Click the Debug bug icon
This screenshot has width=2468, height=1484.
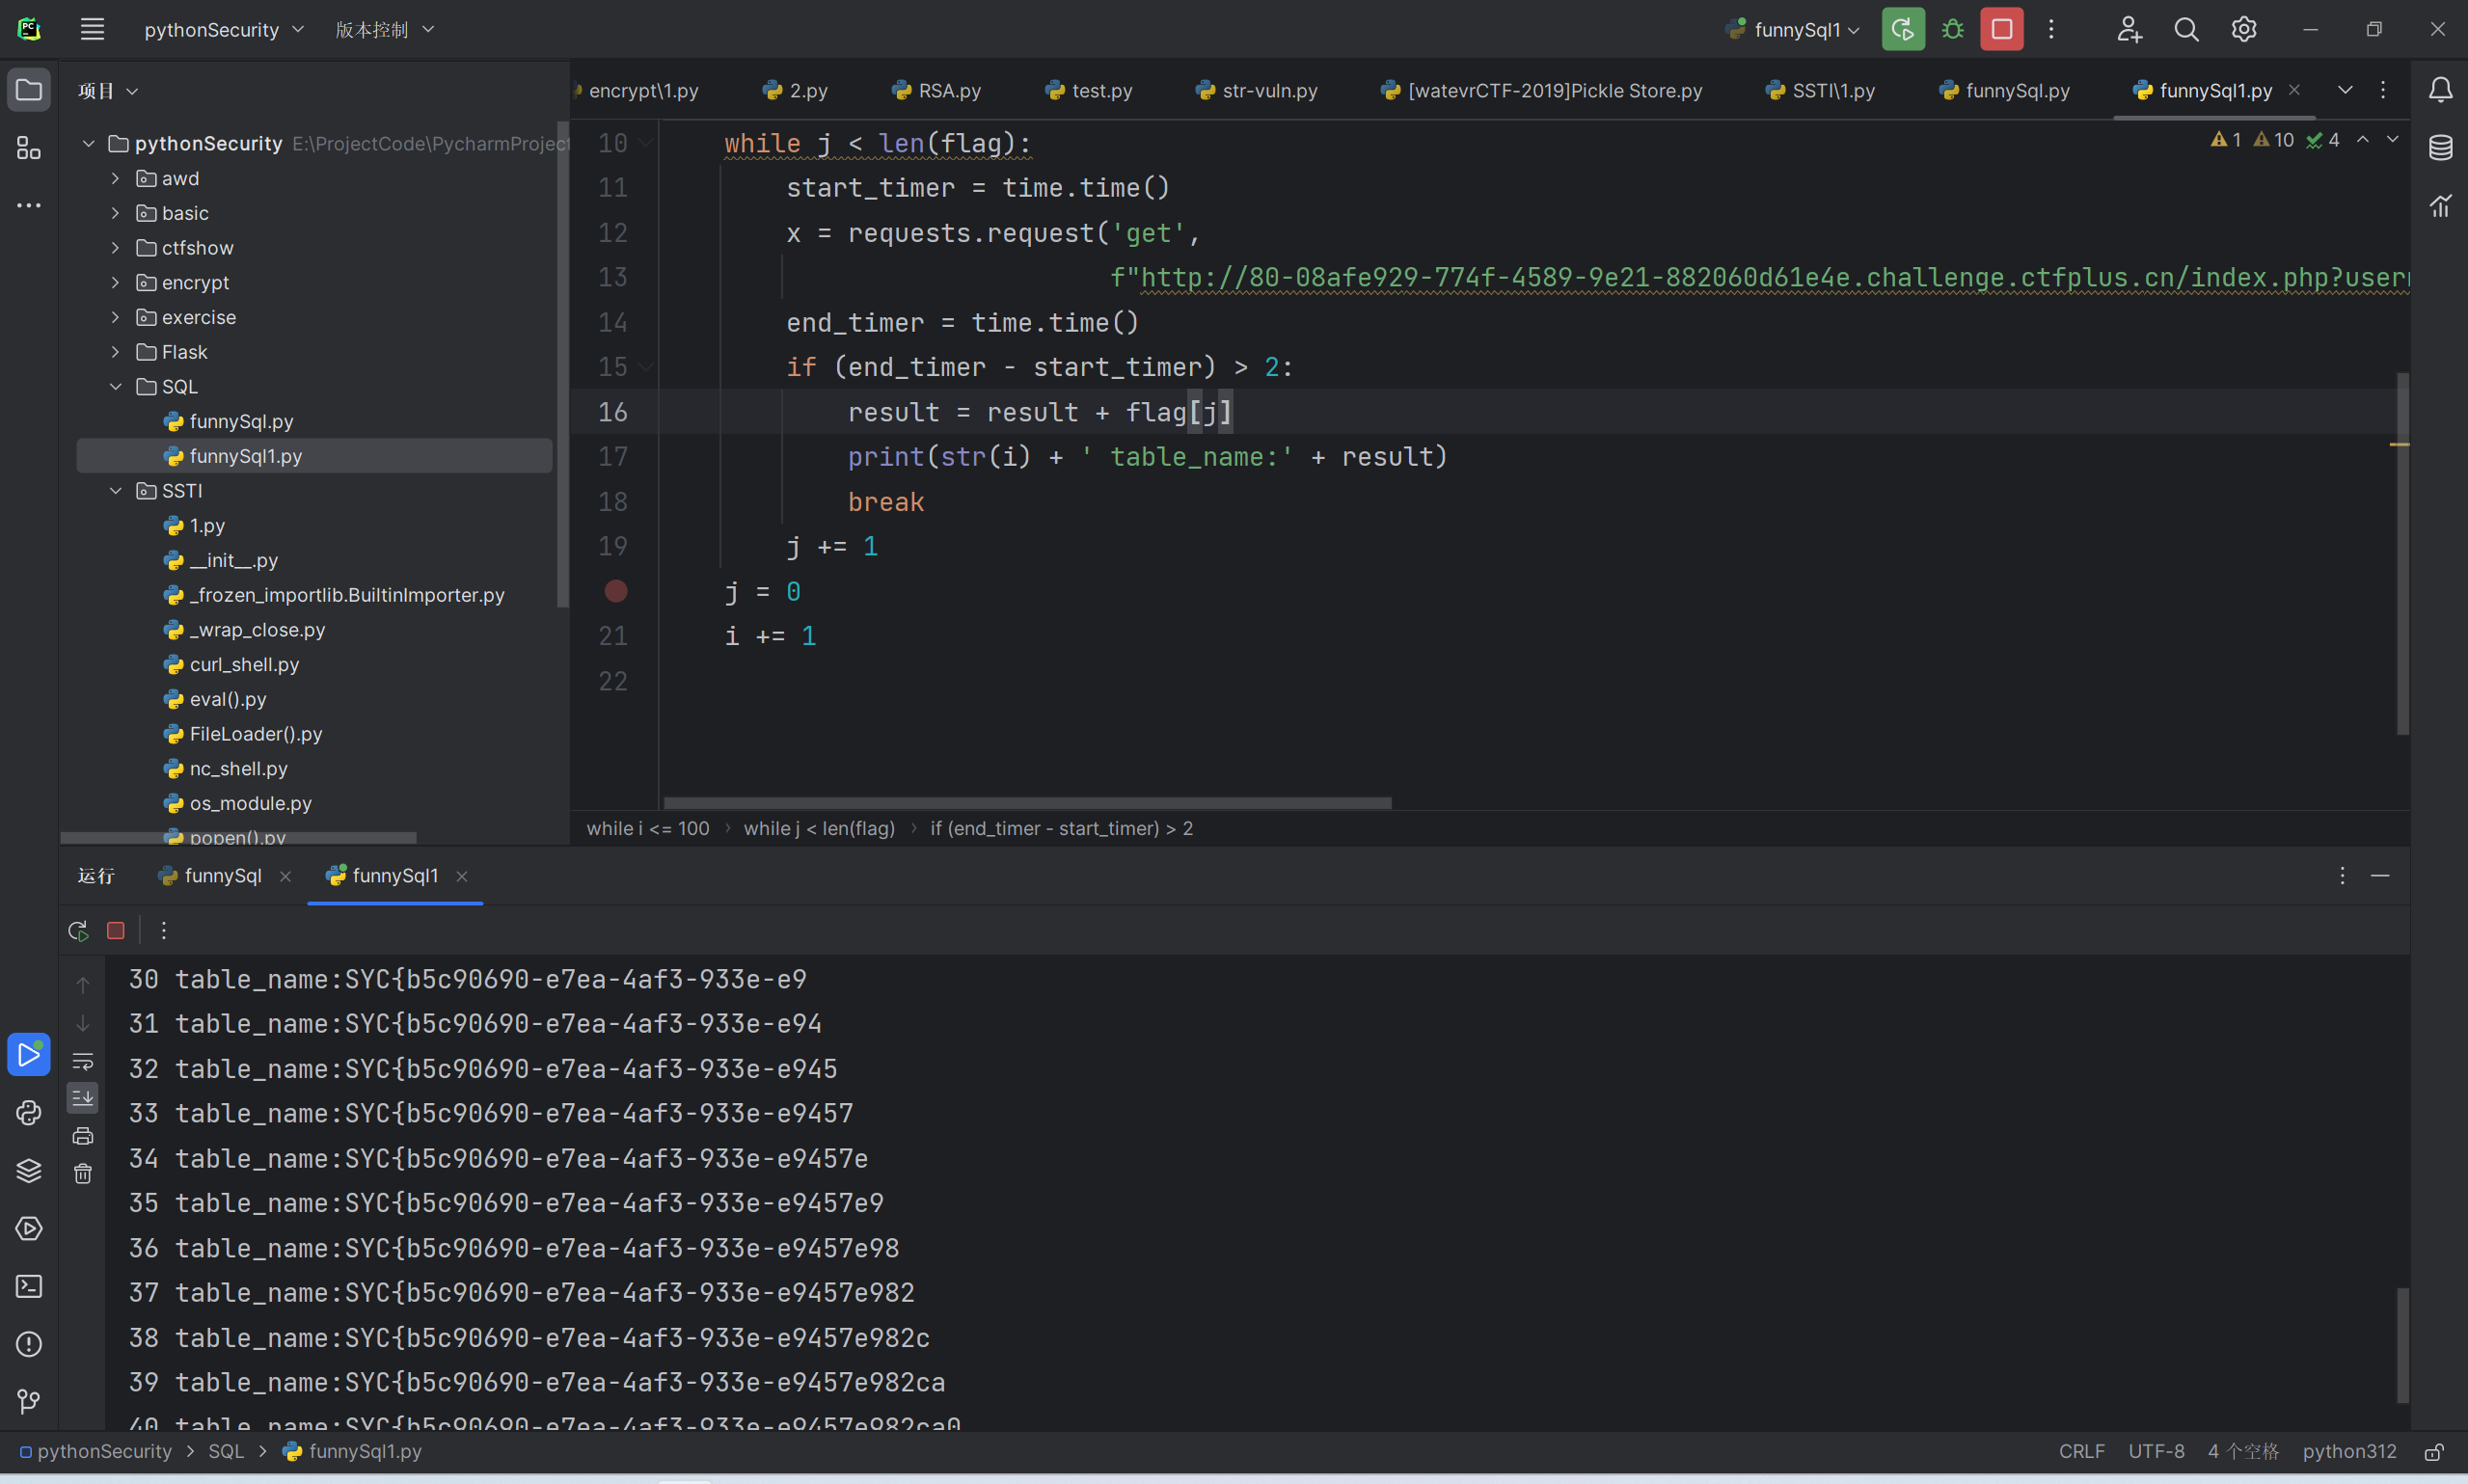(1952, 29)
